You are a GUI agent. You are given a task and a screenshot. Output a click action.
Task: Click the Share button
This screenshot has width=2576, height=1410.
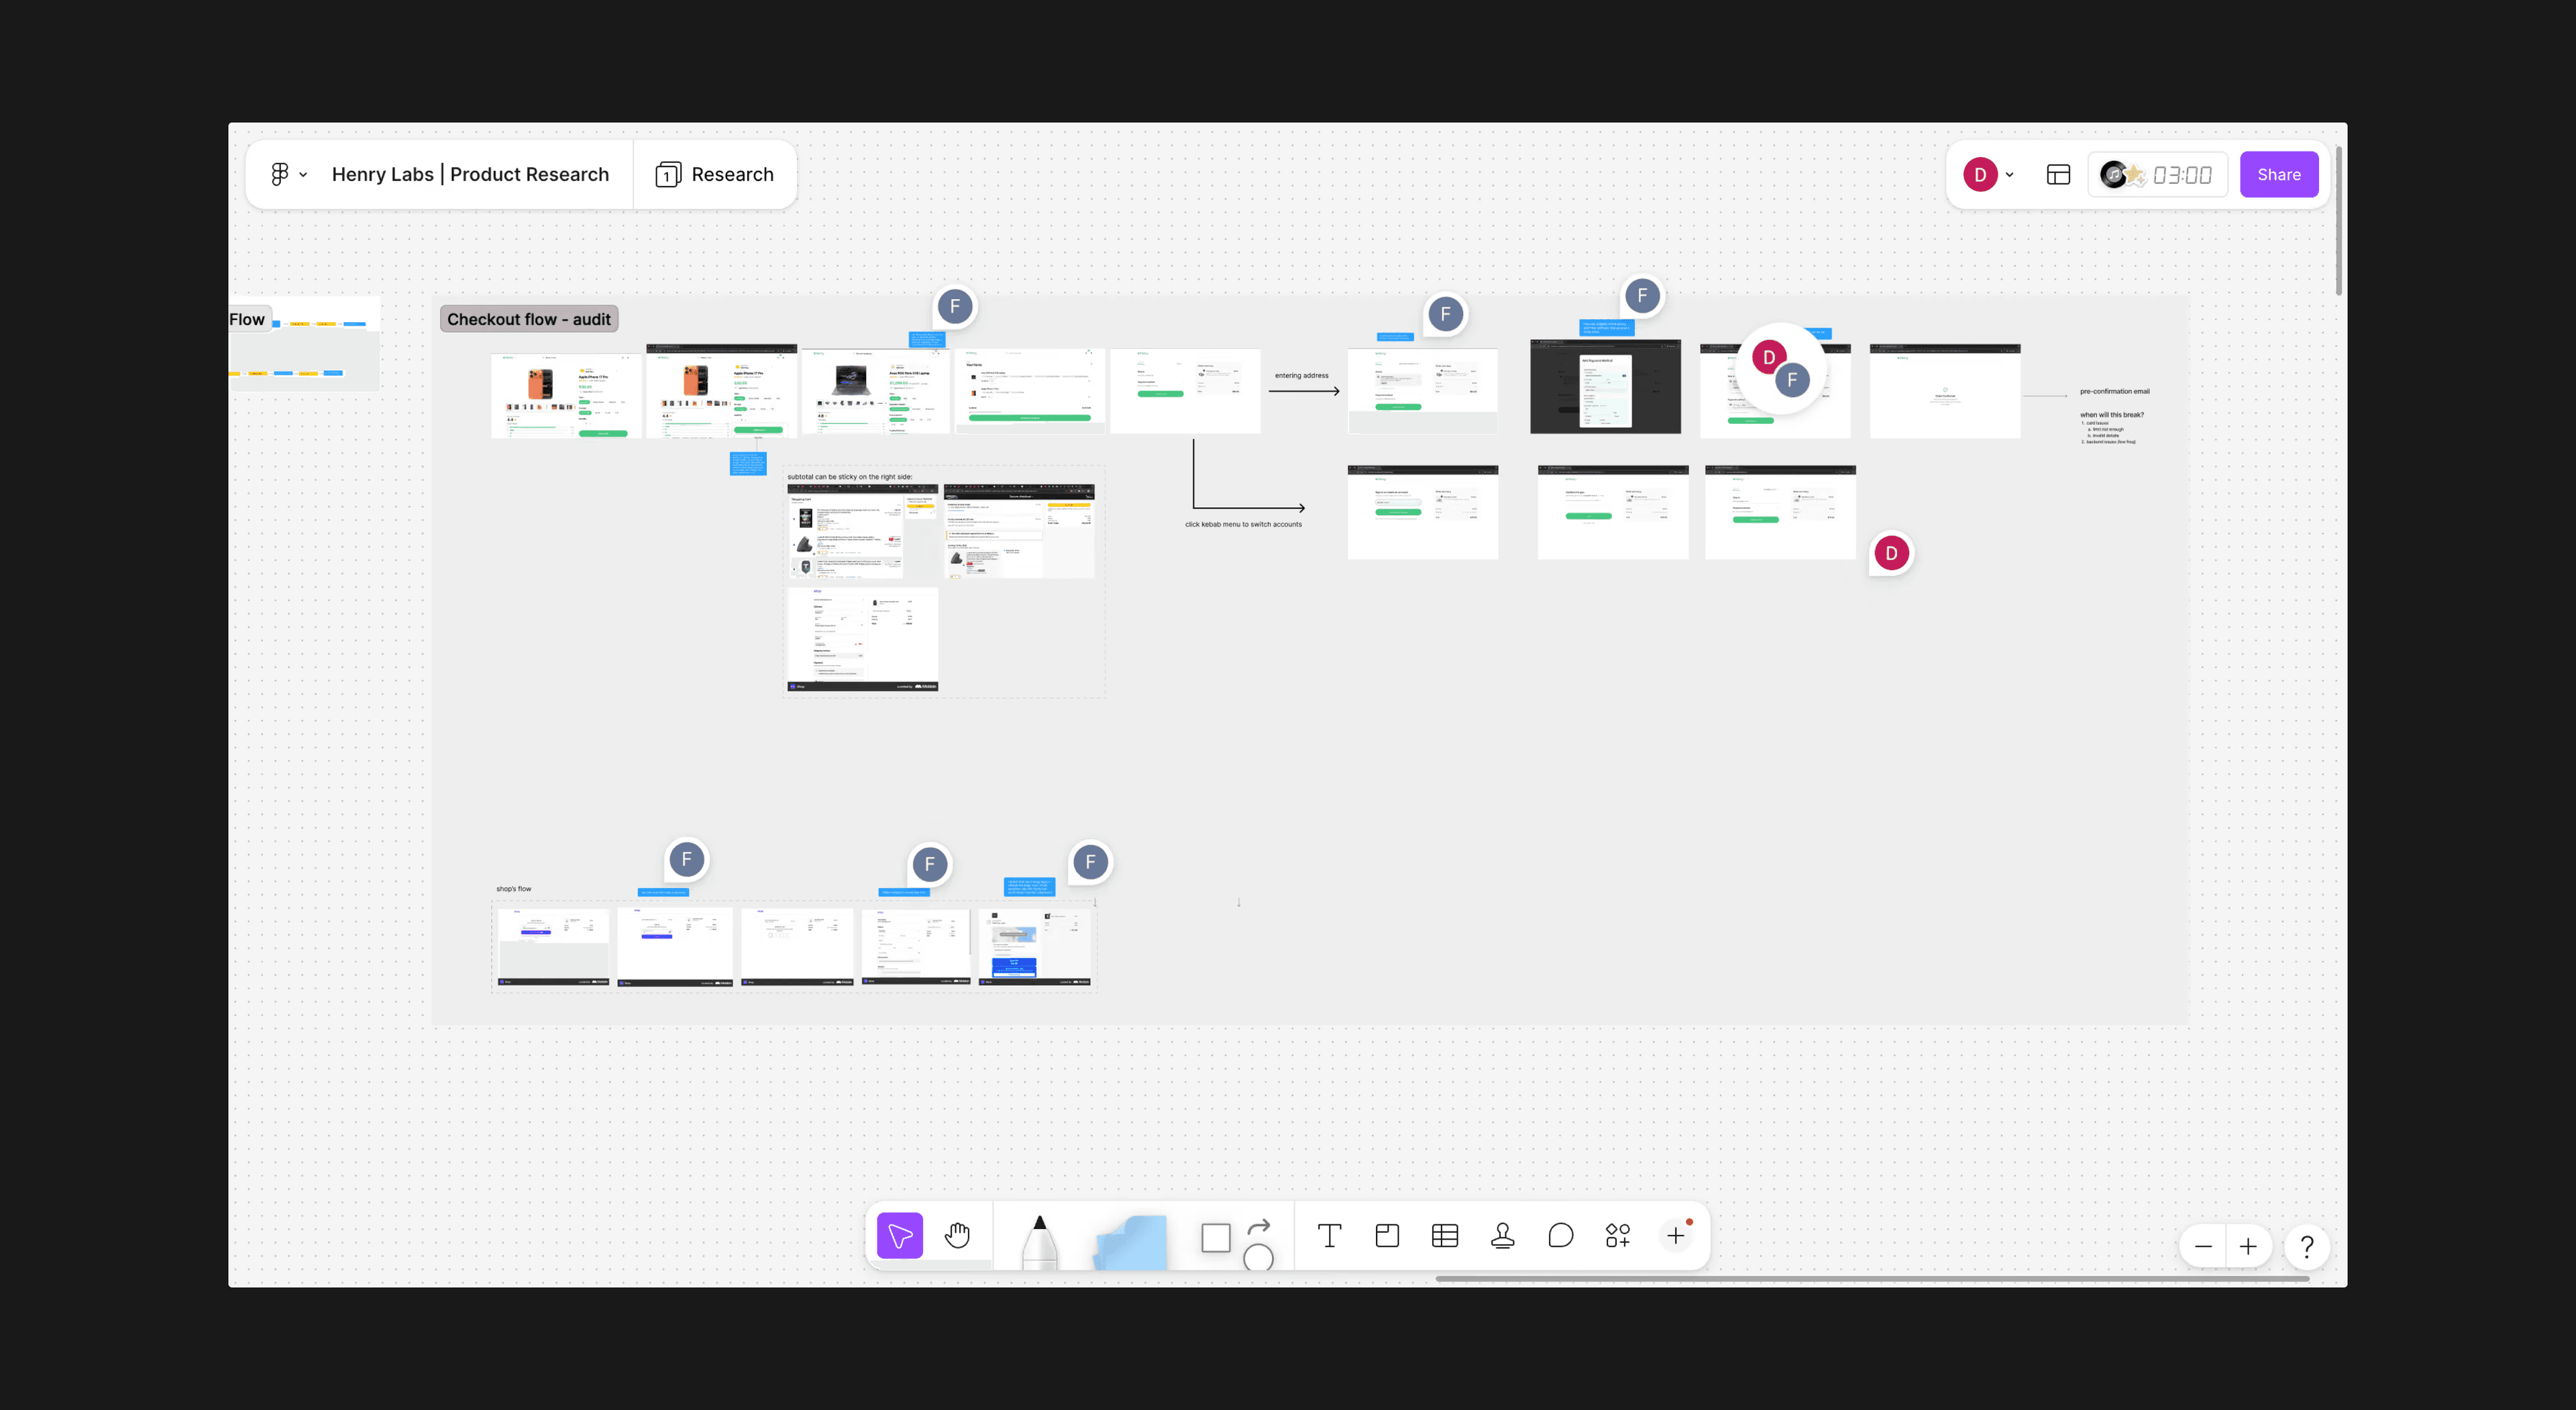pos(2278,174)
